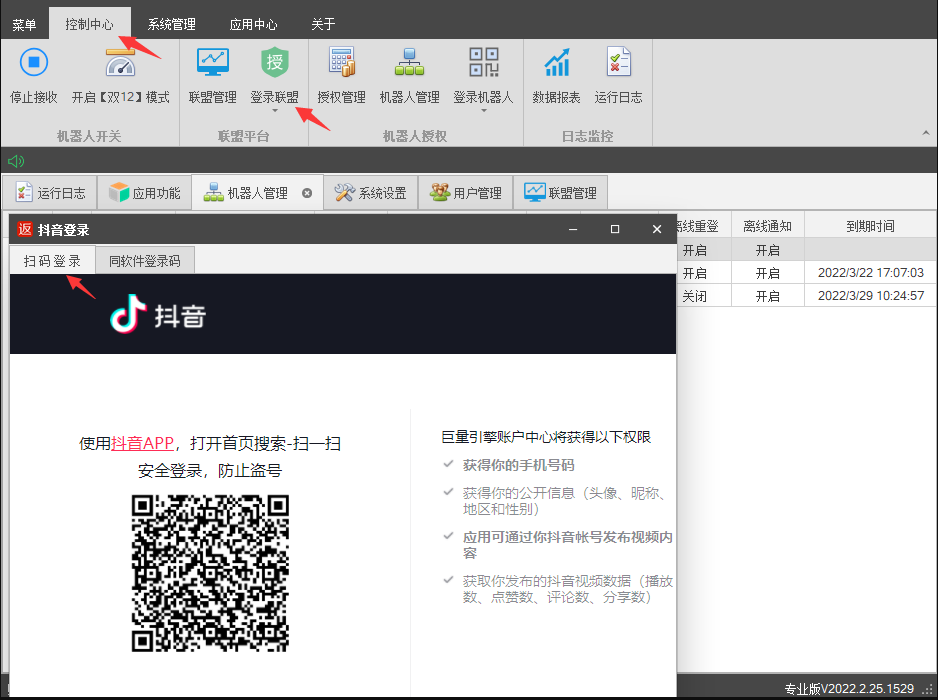Click the 应用可通过你抖音帐号发布视频内容 permission text
Image resolution: width=938 pixels, height=700 pixels.
[568, 544]
